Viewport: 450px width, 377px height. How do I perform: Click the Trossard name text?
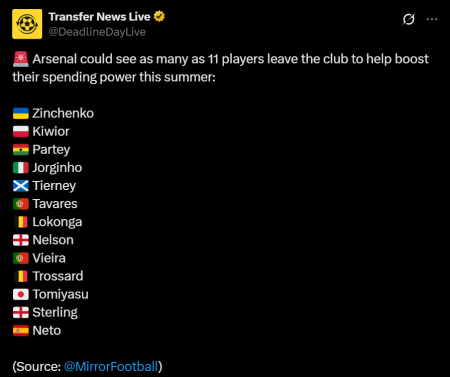click(x=58, y=276)
